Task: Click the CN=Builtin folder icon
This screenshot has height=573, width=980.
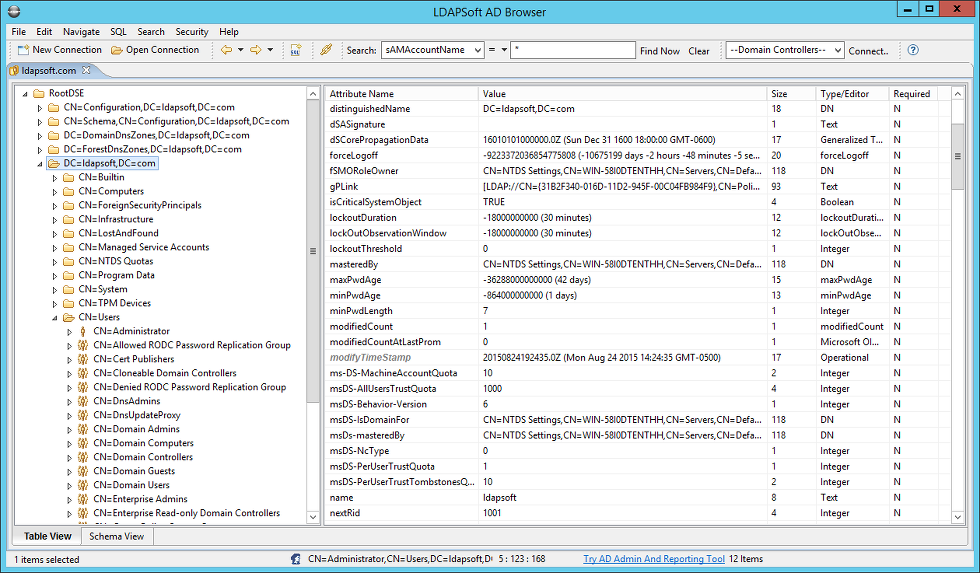Action: coord(69,177)
